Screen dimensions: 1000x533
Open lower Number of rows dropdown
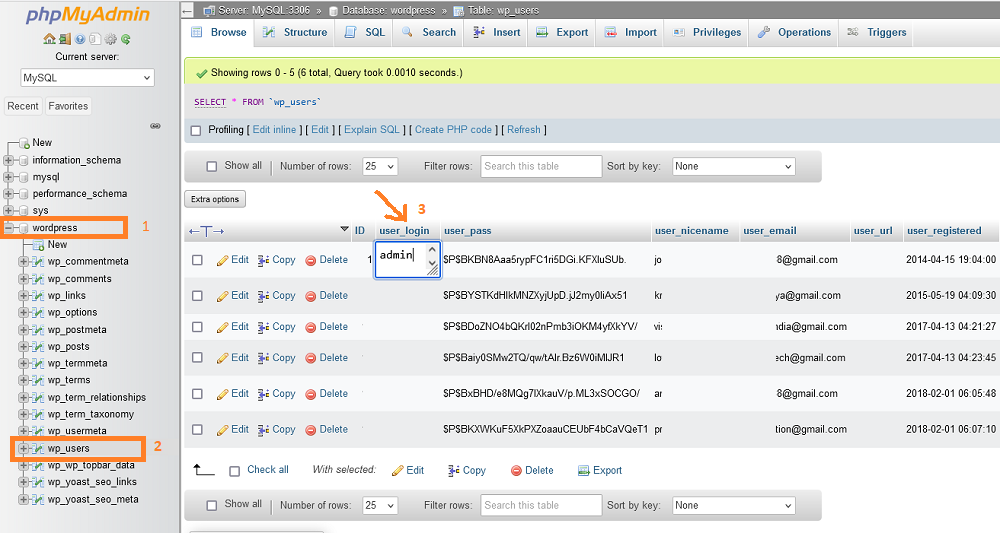(380, 505)
